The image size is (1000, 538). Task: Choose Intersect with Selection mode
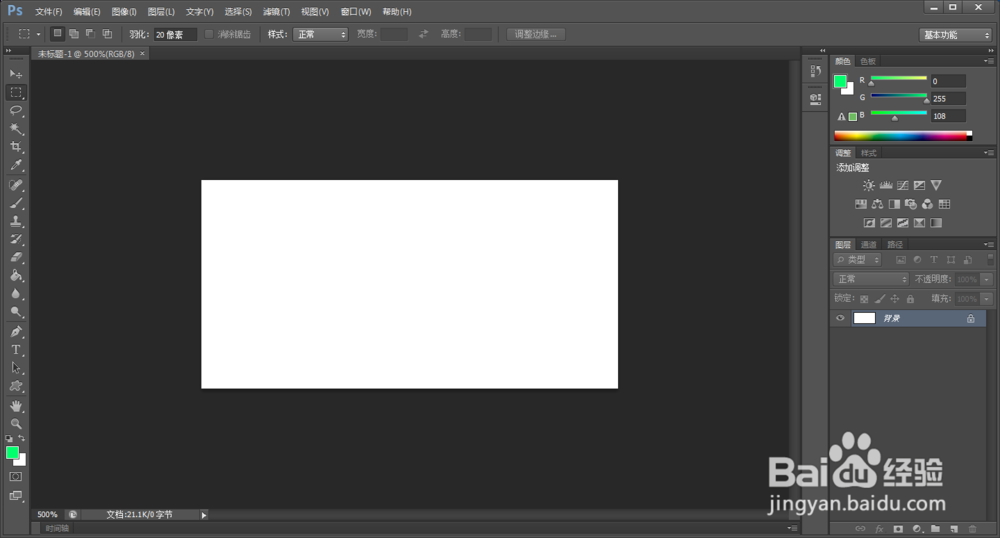pyautogui.click(x=107, y=34)
